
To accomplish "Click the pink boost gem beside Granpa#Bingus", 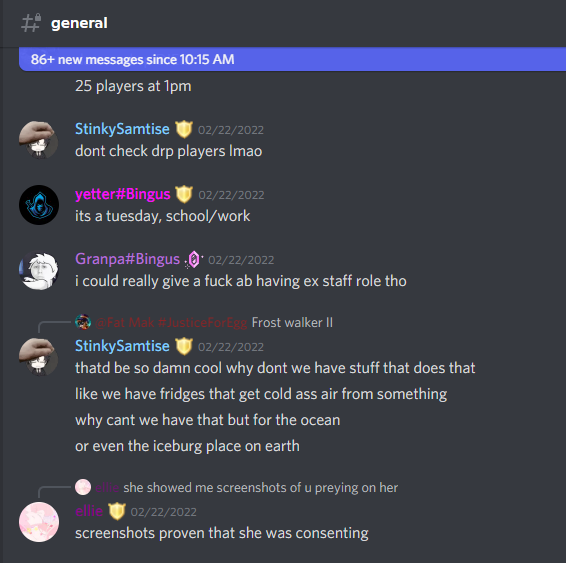I will (x=194, y=259).
